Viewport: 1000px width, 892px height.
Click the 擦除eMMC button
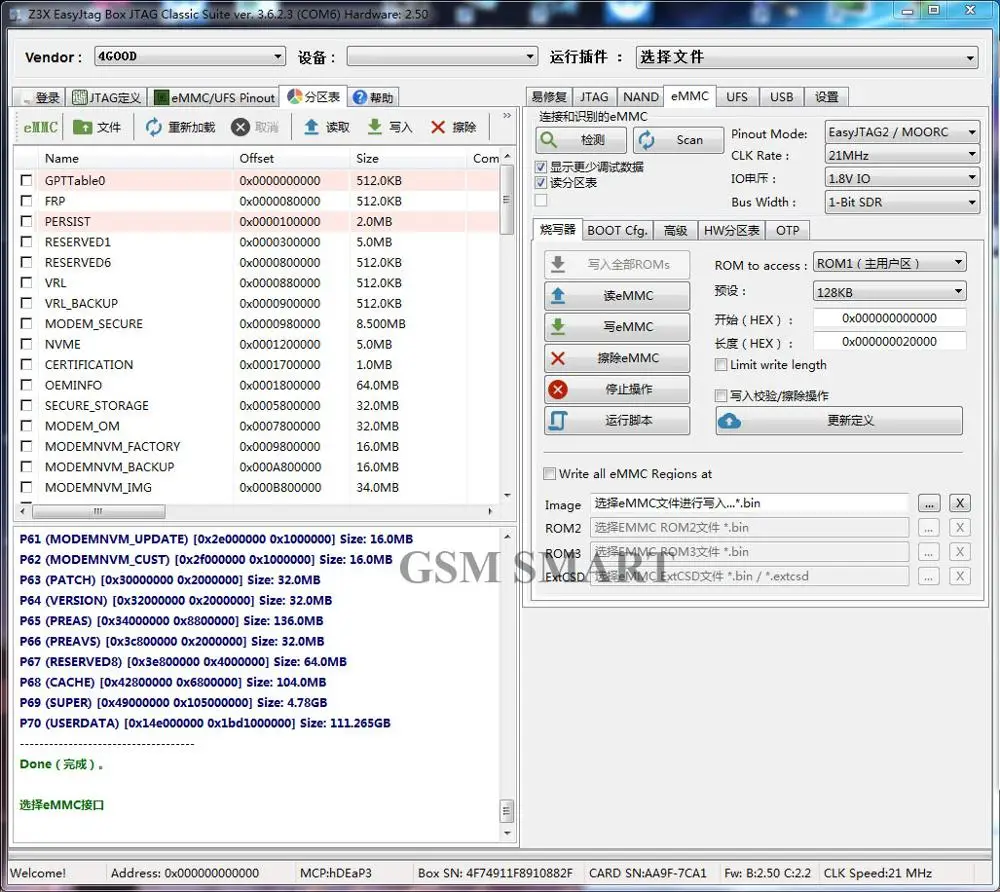(616, 358)
